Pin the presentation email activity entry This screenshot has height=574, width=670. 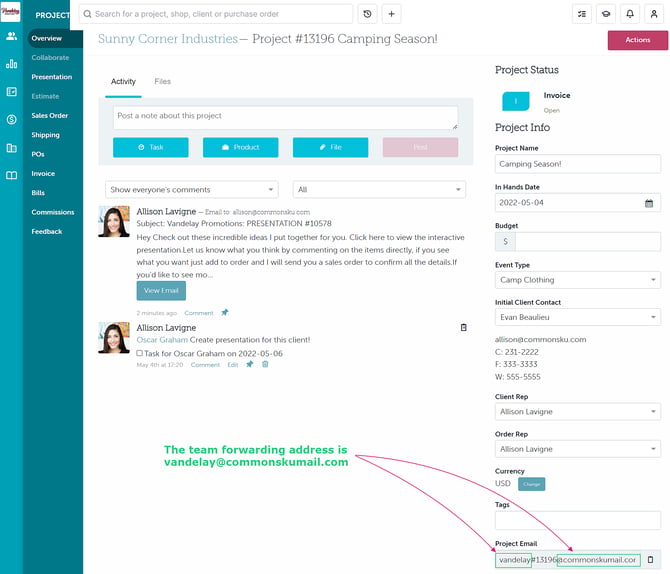[x=225, y=312]
